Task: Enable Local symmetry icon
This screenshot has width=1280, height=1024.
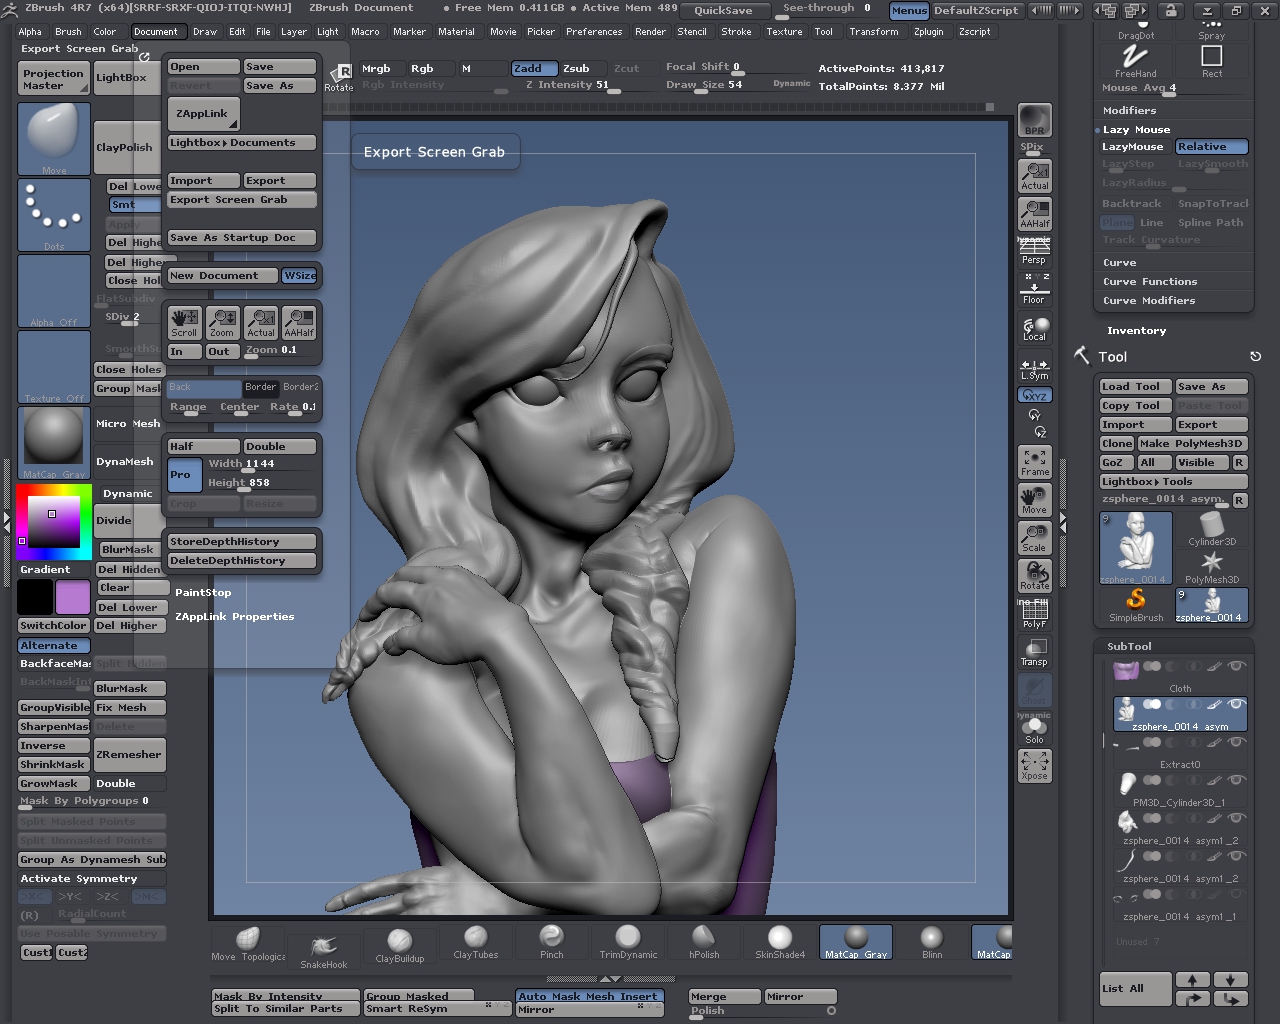Action: coord(1034,328)
